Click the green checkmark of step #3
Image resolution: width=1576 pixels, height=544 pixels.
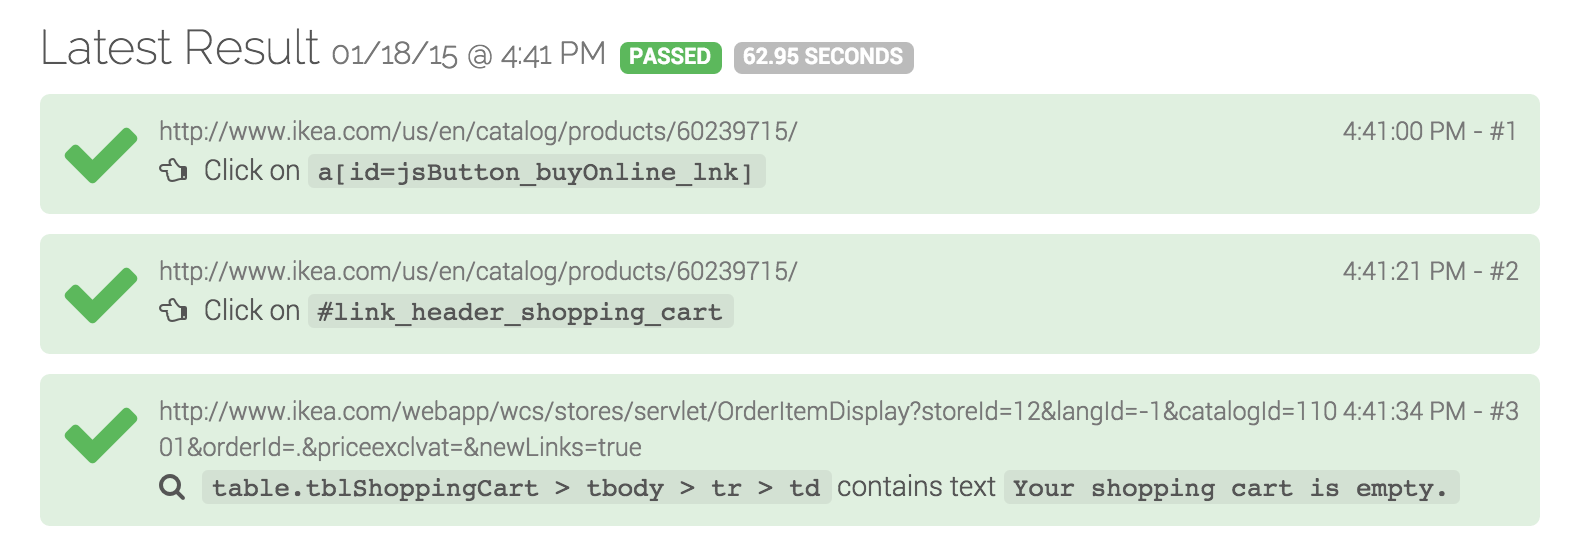click(x=101, y=435)
